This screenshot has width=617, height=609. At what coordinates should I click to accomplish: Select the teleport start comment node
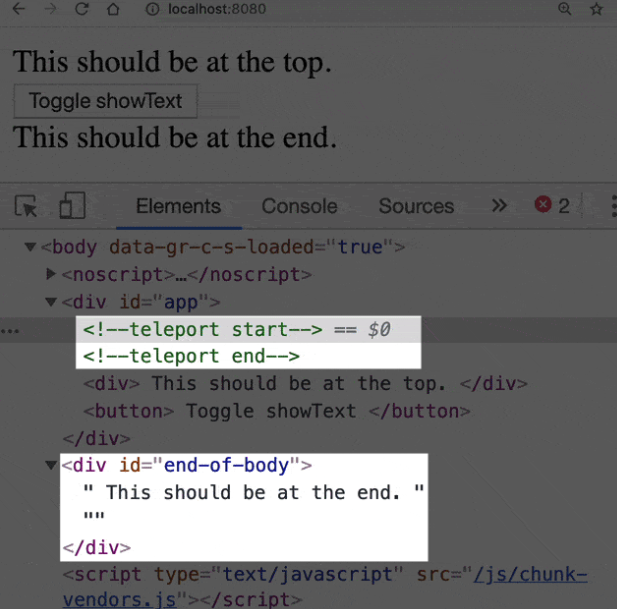coord(203,329)
